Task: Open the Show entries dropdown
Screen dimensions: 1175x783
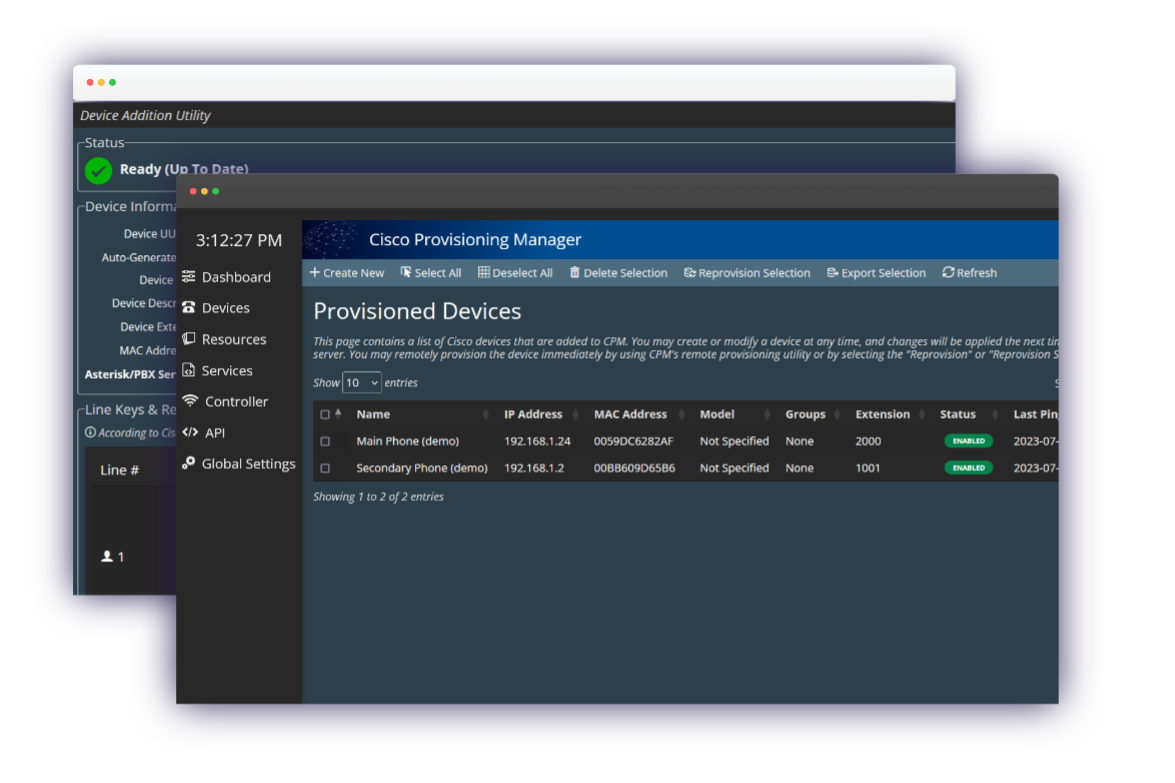Action: [361, 382]
